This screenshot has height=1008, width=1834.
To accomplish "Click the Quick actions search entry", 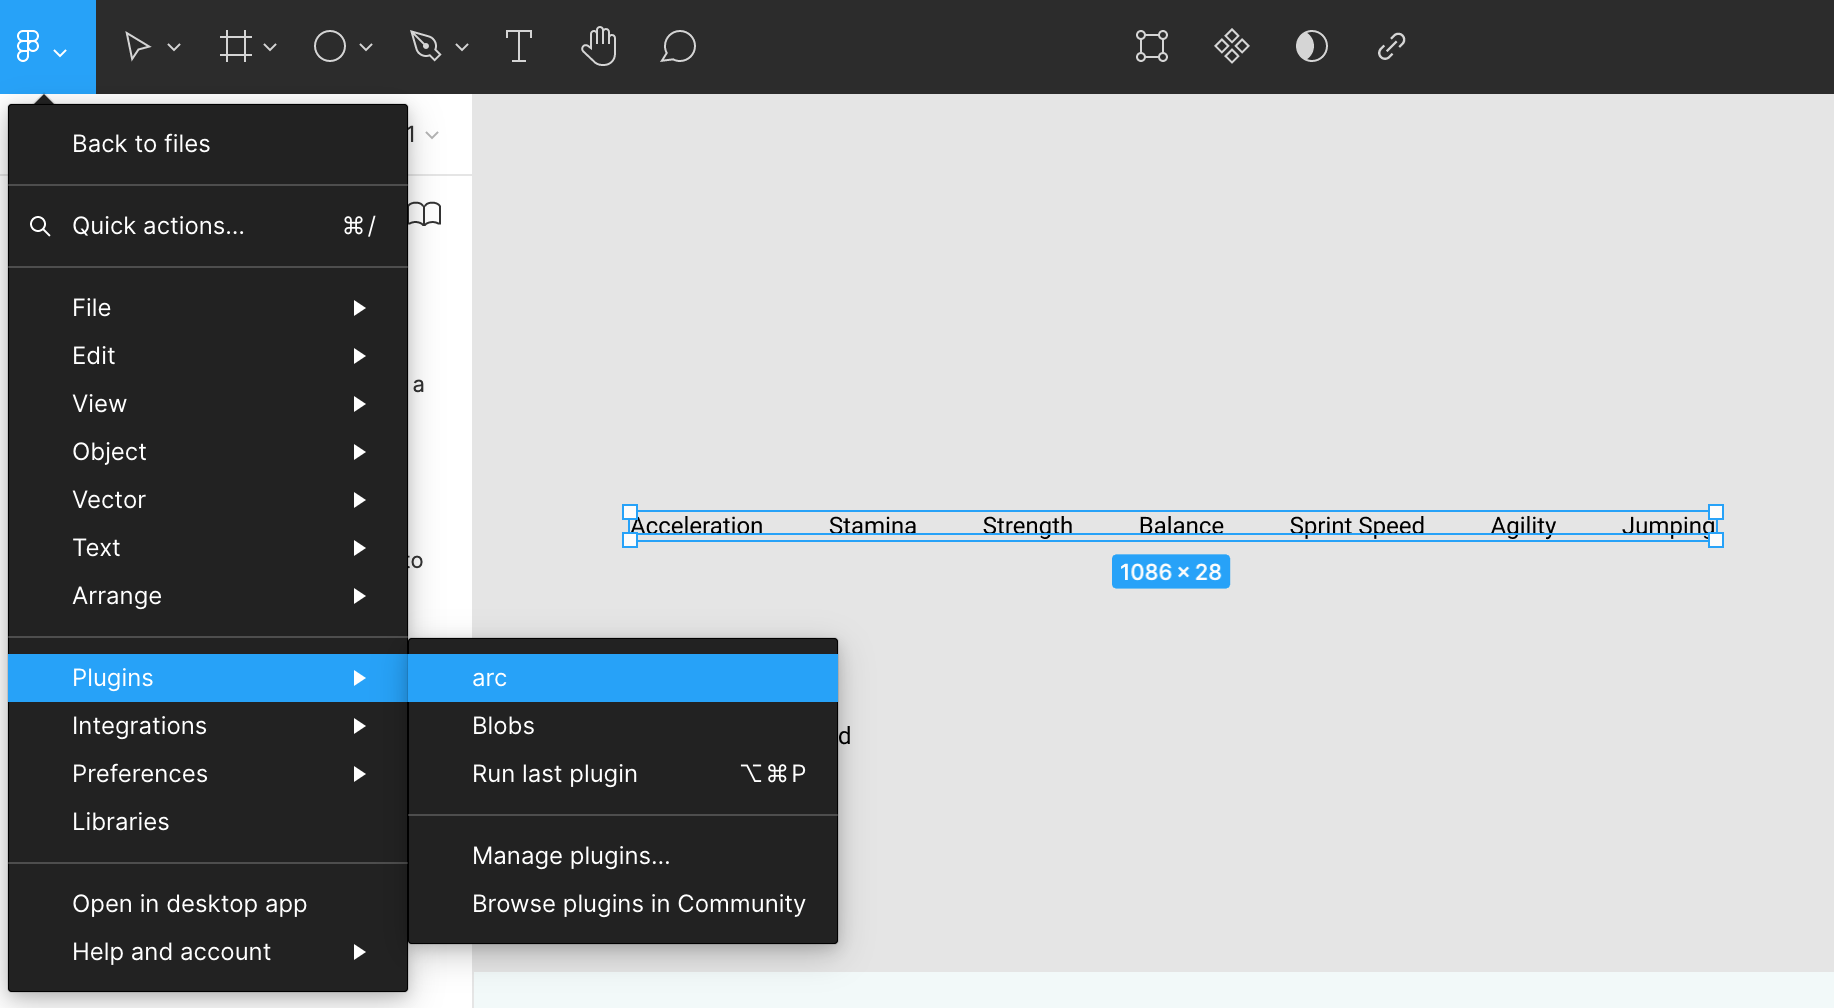I will 158,226.
